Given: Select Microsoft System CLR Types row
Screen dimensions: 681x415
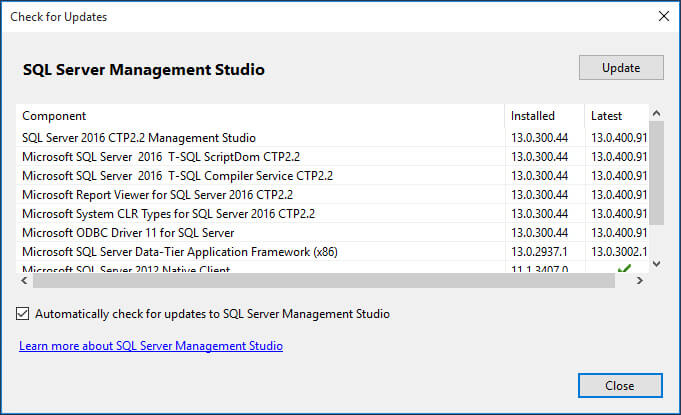Looking at the screenshot, I should [x=168, y=214].
